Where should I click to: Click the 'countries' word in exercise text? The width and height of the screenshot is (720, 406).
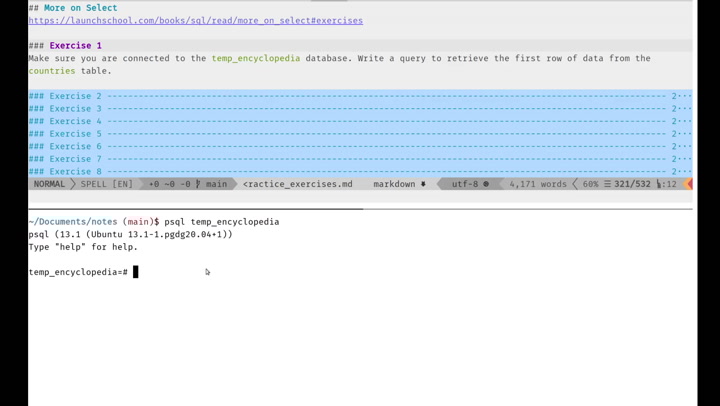(52, 71)
